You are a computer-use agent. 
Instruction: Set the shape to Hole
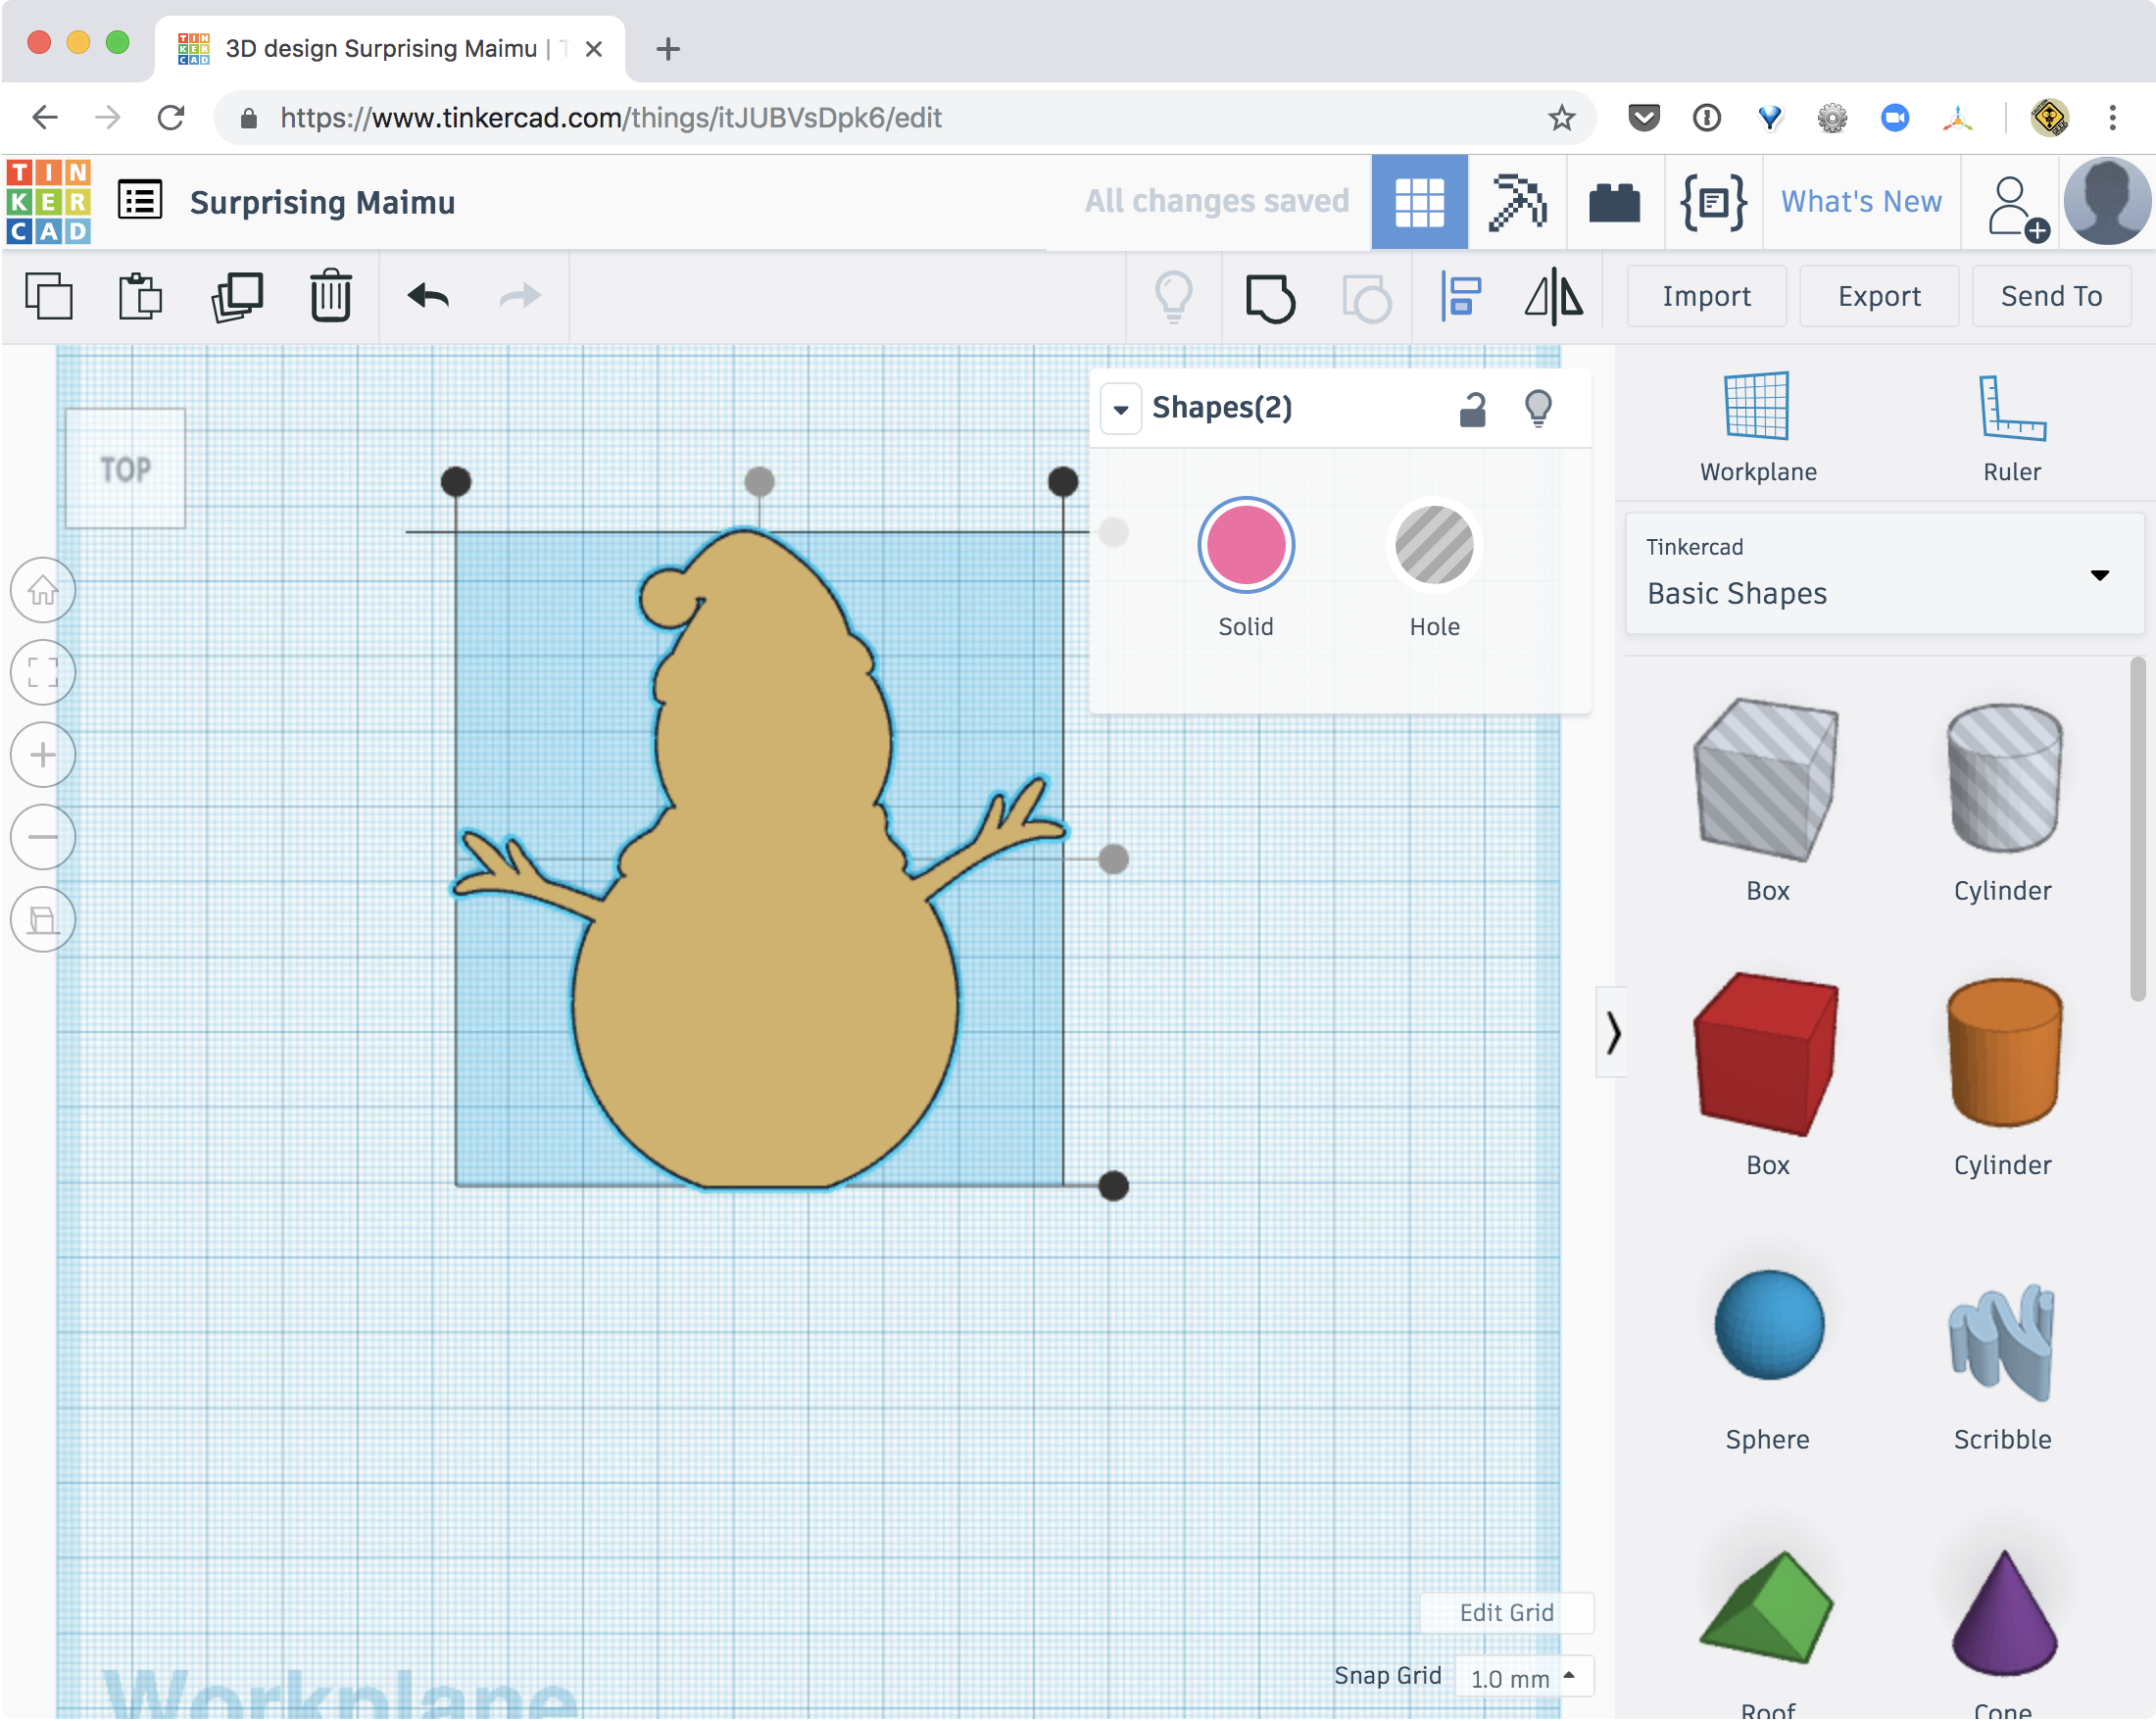click(1434, 545)
